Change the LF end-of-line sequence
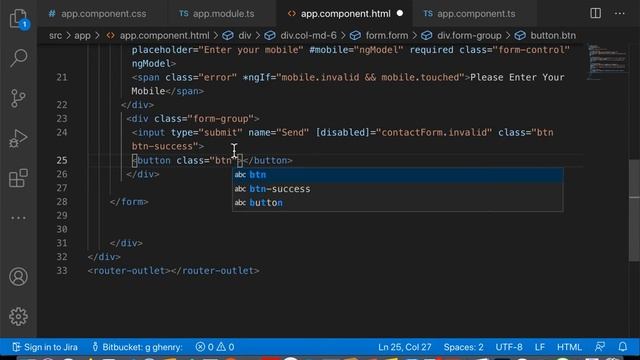The height and width of the screenshot is (360, 640). tap(540, 347)
